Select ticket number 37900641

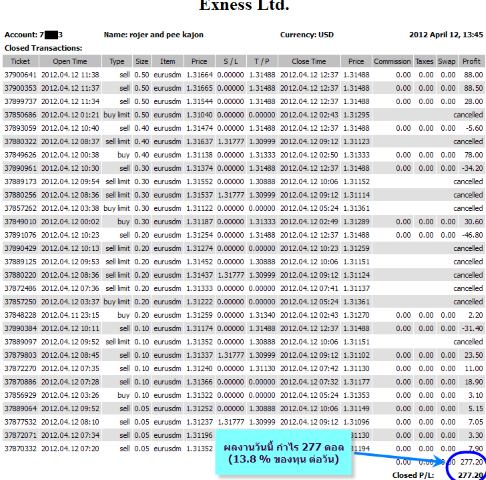point(20,75)
